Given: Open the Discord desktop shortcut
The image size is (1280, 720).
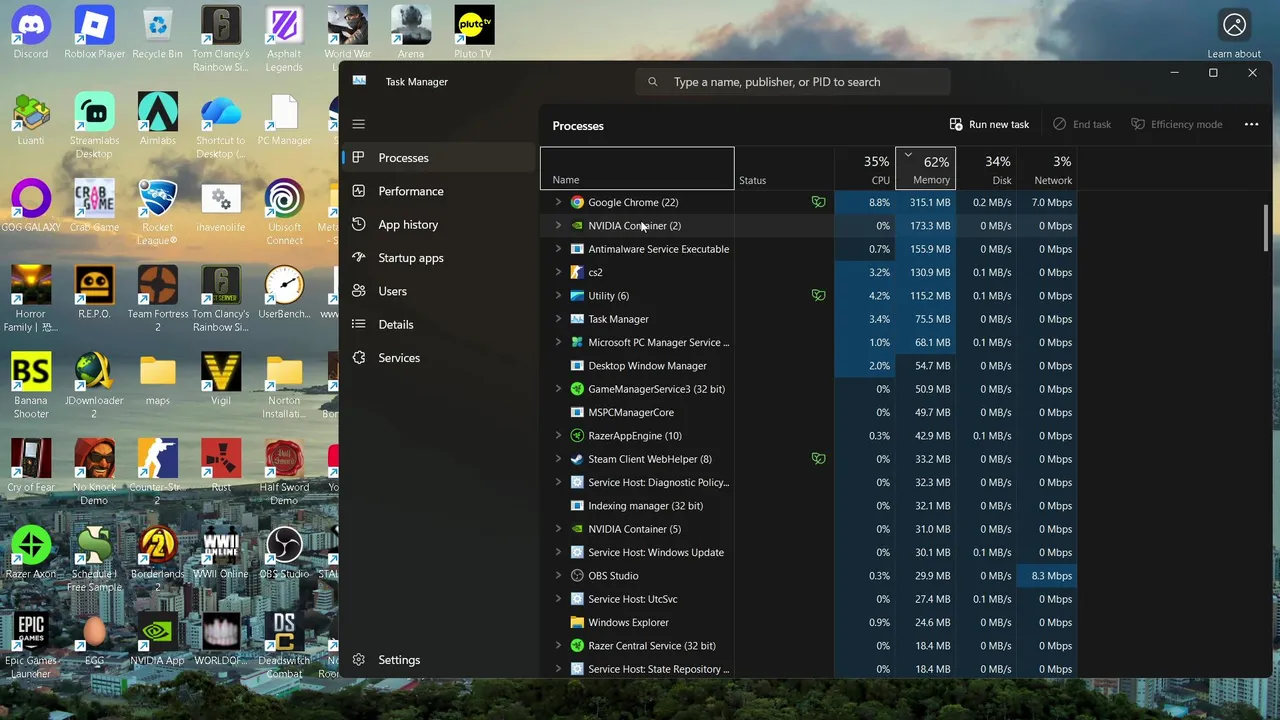Looking at the screenshot, I should tap(31, 33).
